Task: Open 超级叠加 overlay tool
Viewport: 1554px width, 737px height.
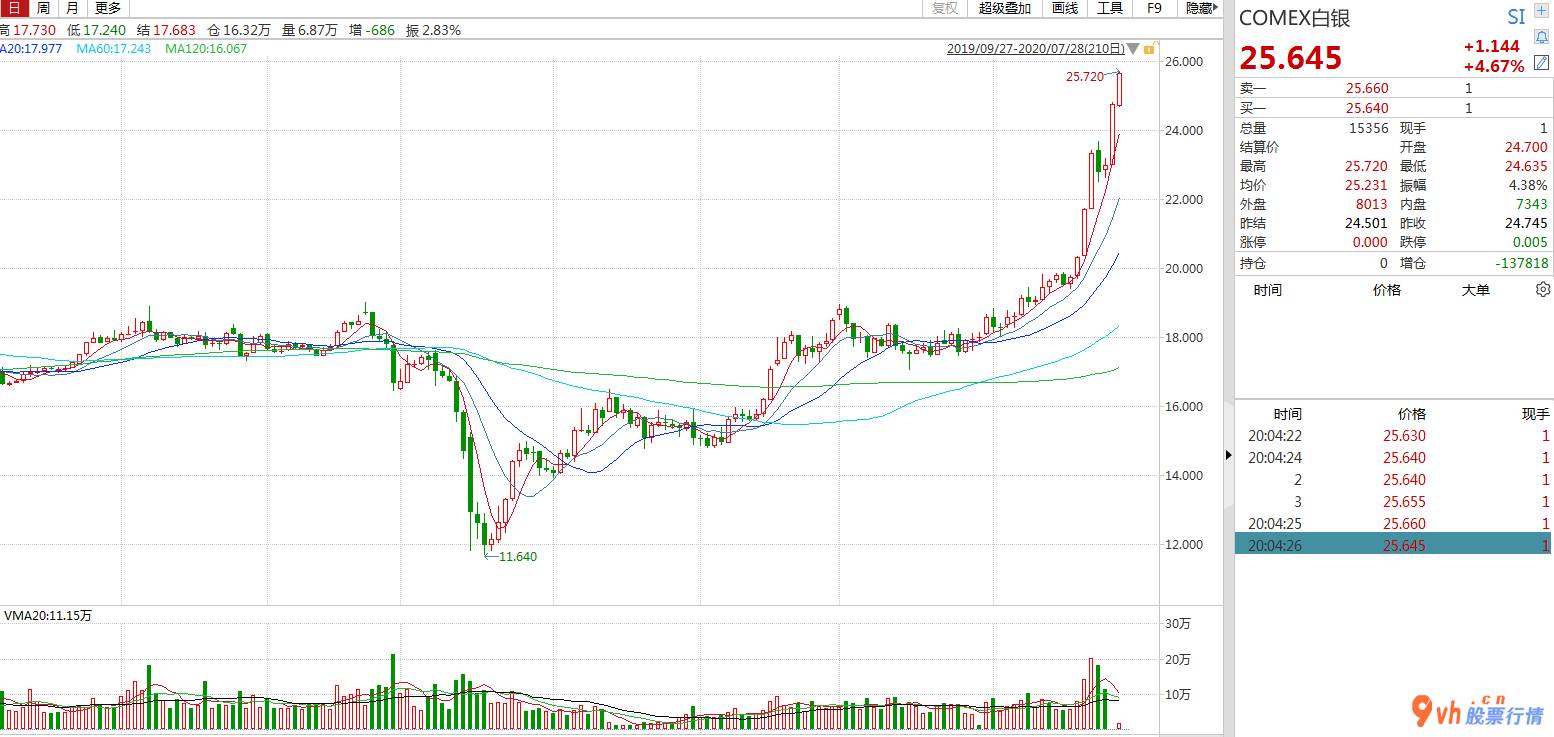Action: pos(1005,8)
